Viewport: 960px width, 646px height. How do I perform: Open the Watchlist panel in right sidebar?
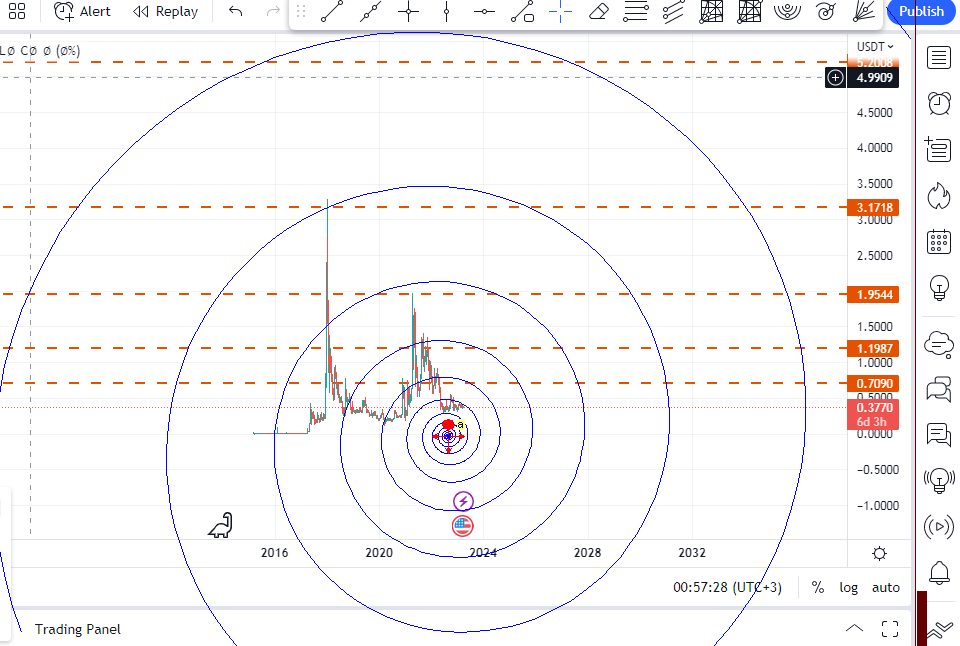[x=939, y=58]
